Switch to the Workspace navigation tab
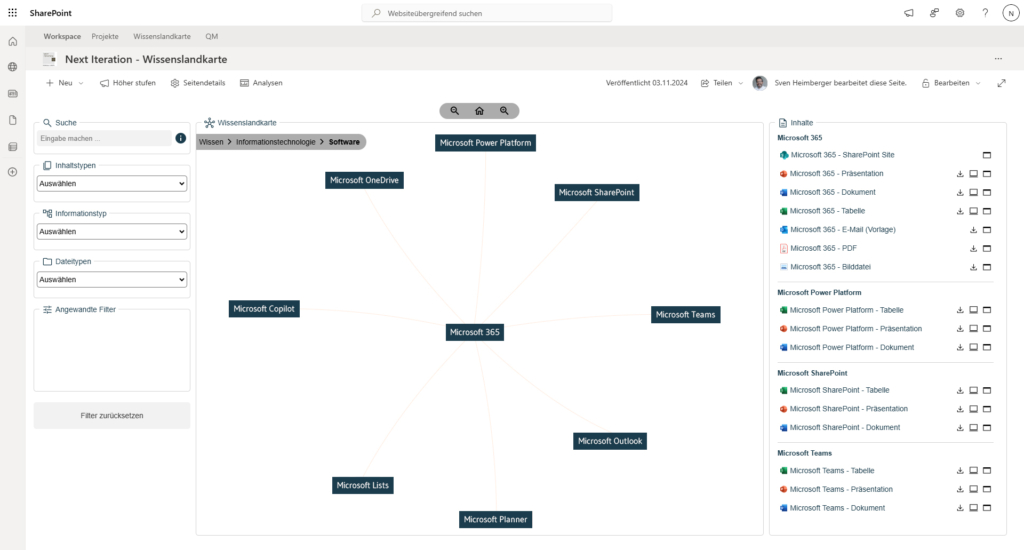This screenshot has height=550, width=1024. pos(62,37)
